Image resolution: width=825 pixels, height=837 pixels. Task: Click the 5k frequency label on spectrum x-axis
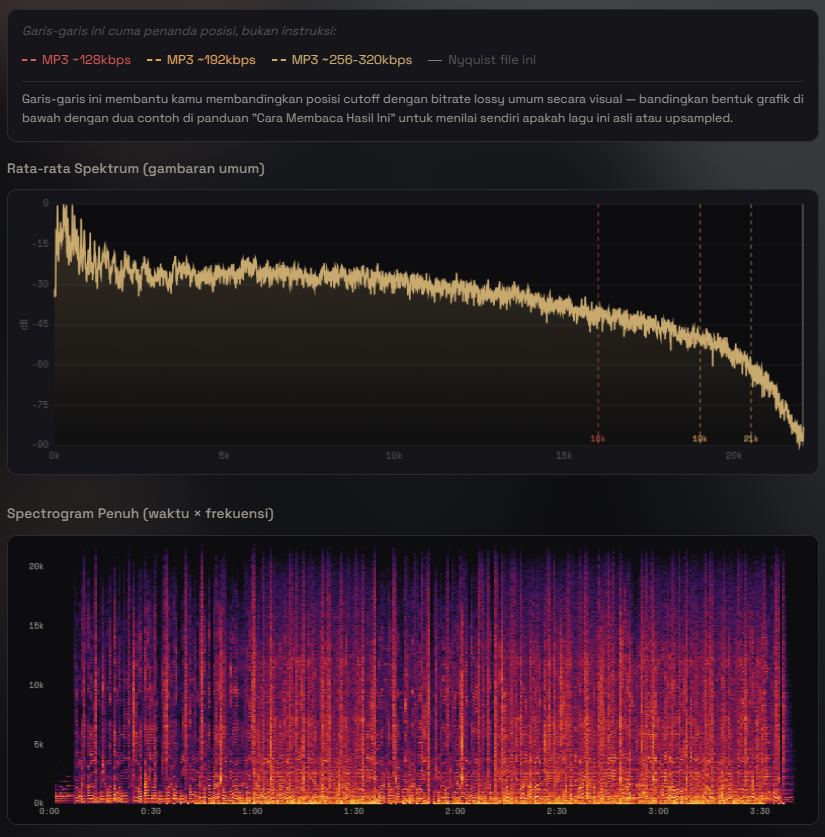tap(224, 455)
